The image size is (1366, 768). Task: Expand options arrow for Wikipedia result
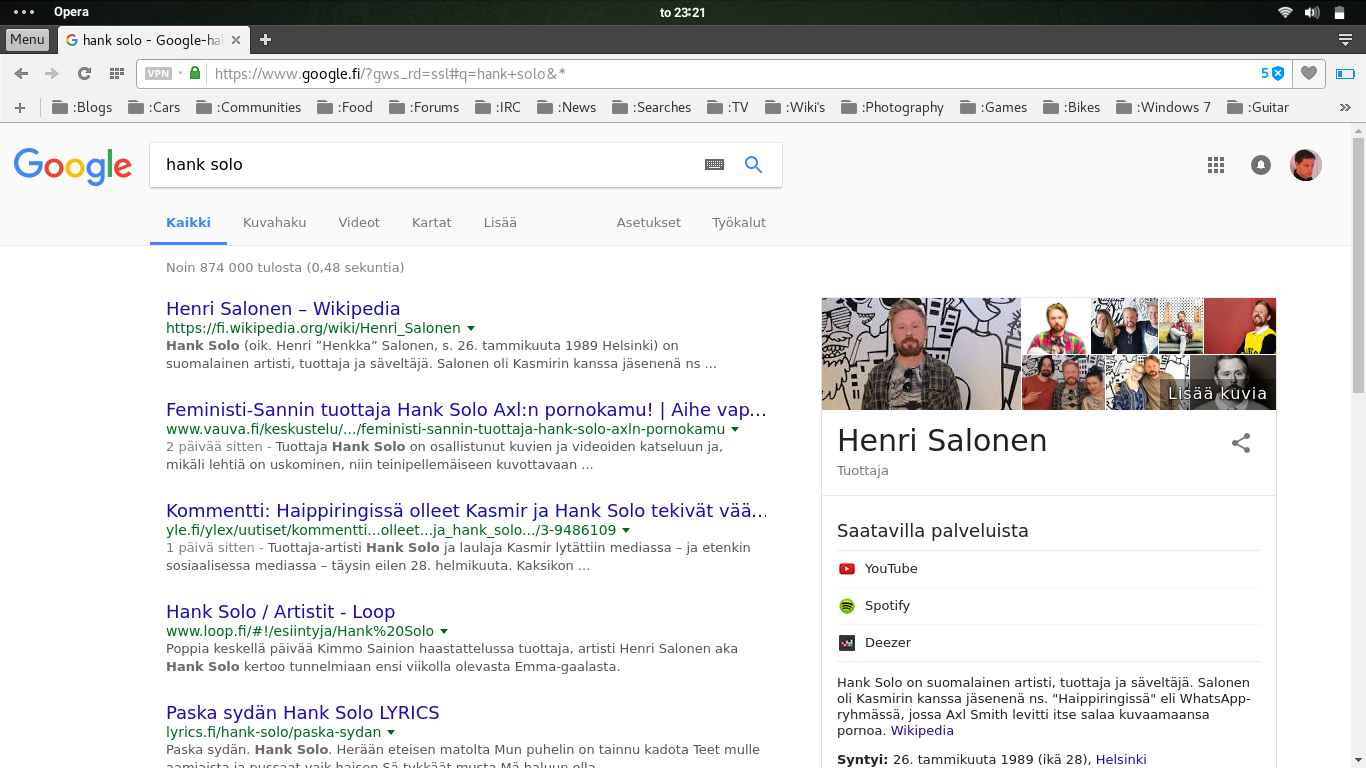pos(471,328)
